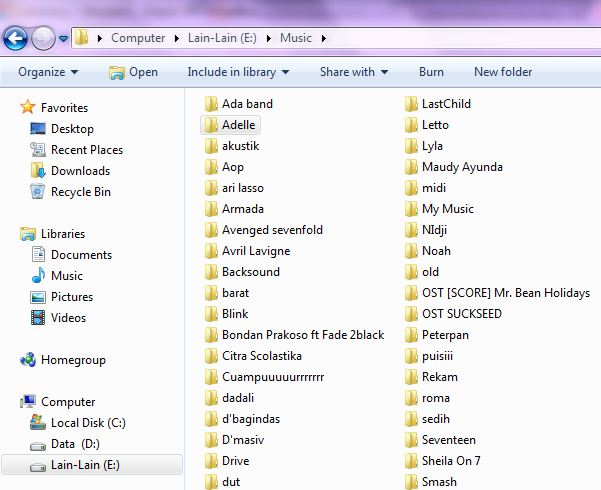601x490 pixels.
Task: Select the Armada folder icon
Action: (211, 209)
